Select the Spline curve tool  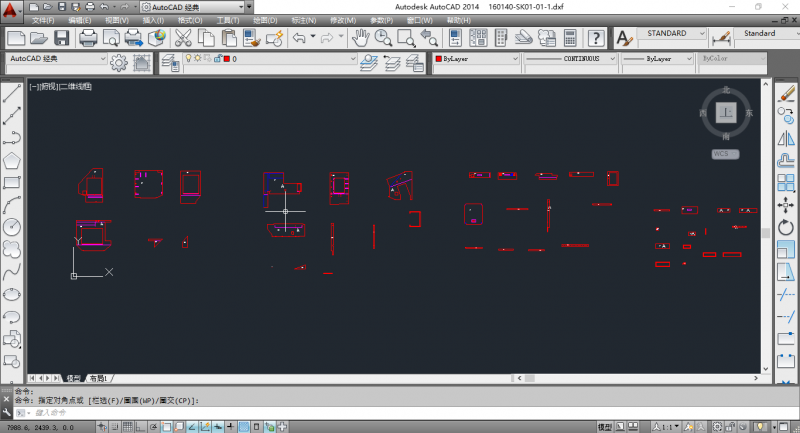point(12,271)
